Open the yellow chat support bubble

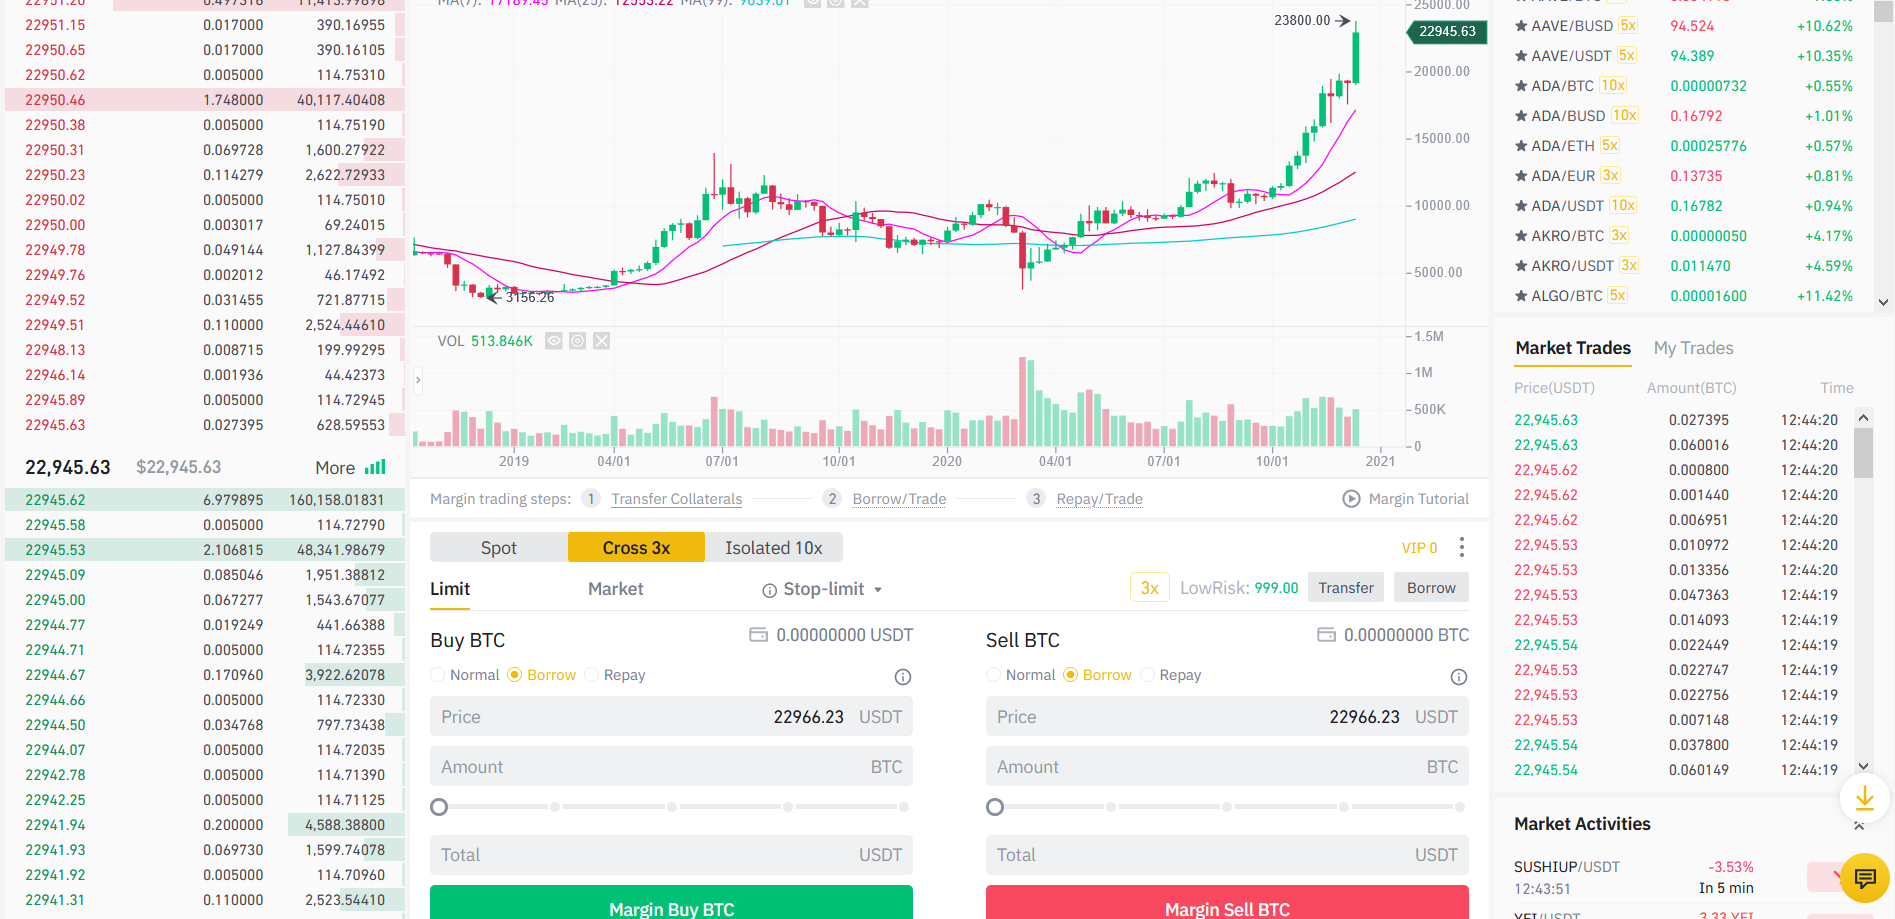tap(1864, 878)
